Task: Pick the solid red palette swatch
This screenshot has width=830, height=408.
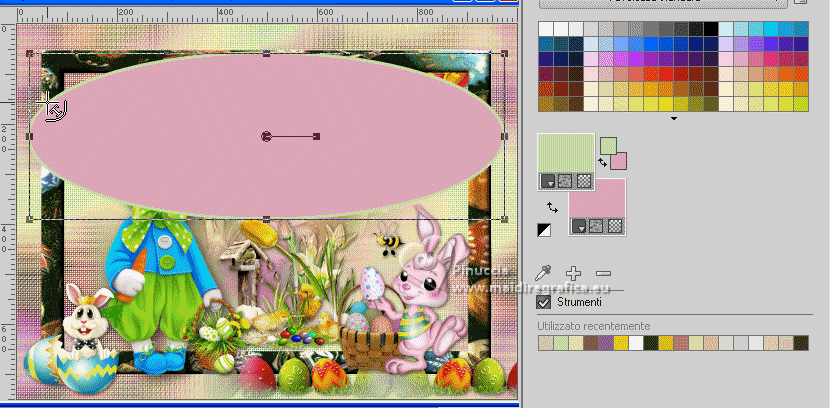Action: point(666,74)
